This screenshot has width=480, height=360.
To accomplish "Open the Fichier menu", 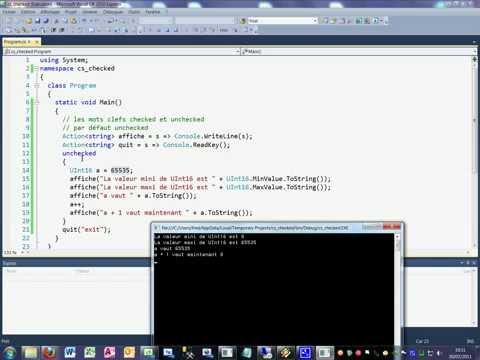I will [9, 12].
